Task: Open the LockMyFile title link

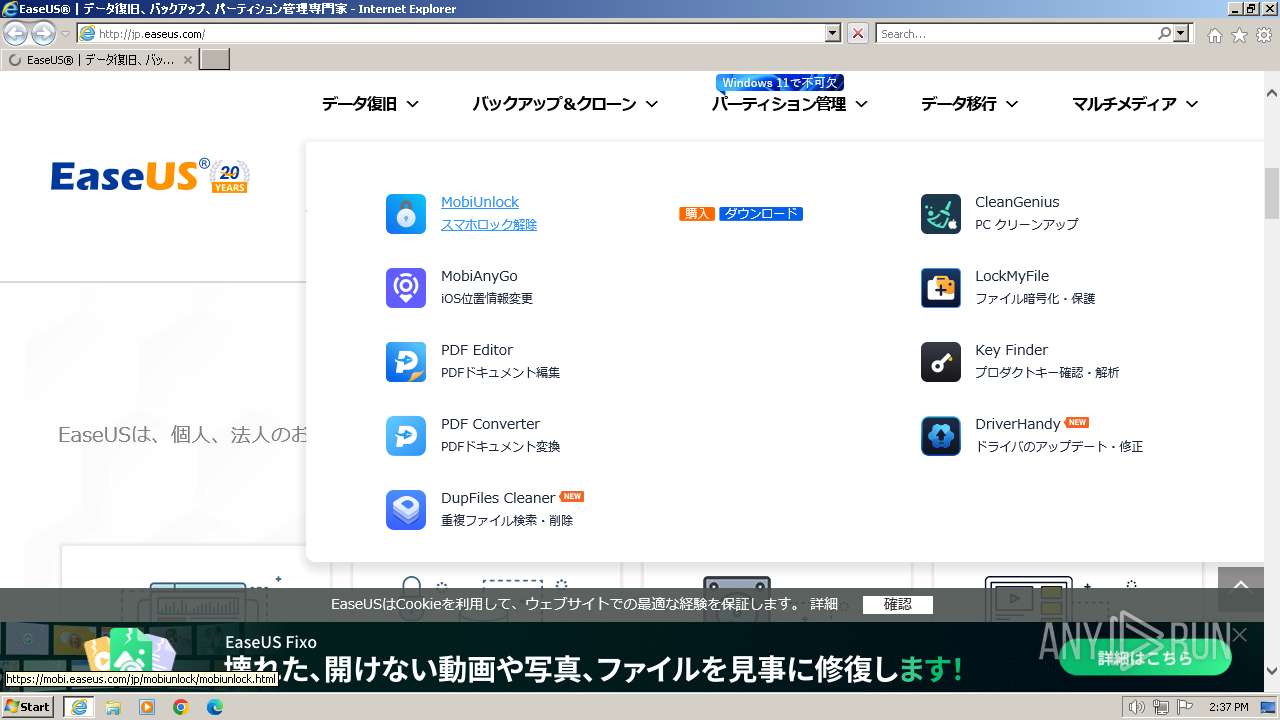Action: (1012, 276)
